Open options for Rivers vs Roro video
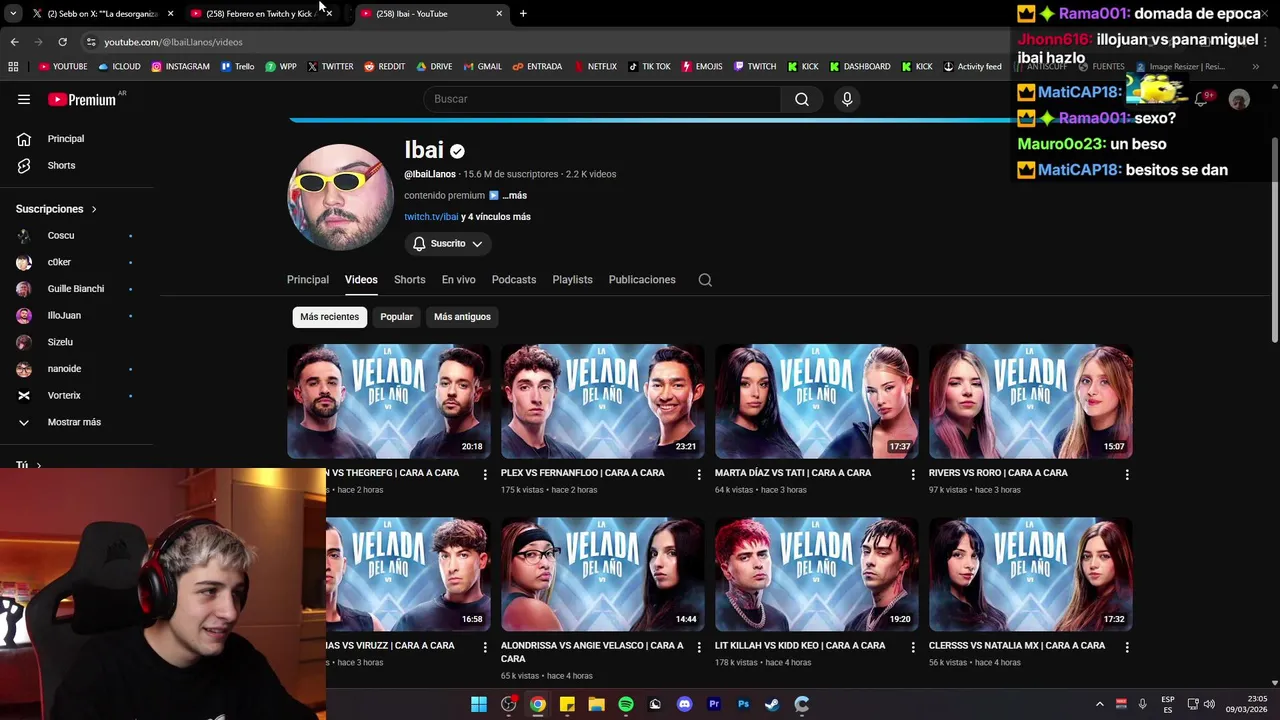This screenshot has width=1280, height=720. click(x=1127, y=474)
